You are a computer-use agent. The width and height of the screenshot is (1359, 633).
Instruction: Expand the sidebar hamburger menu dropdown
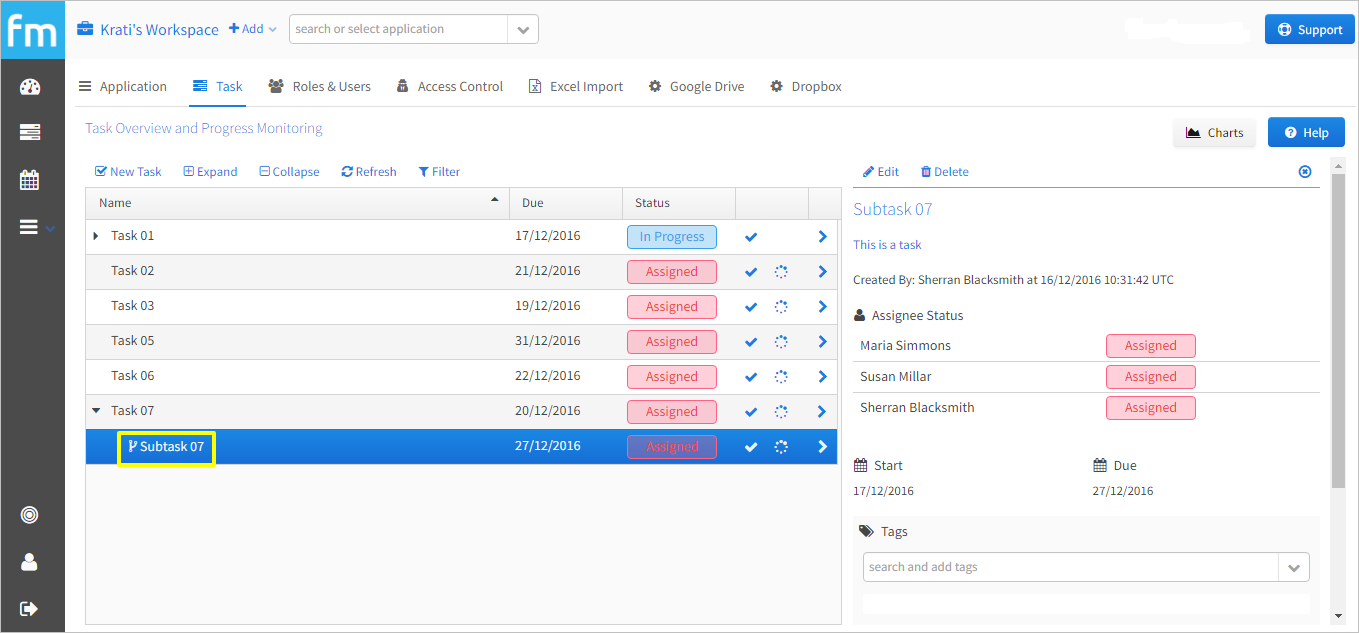37,228
